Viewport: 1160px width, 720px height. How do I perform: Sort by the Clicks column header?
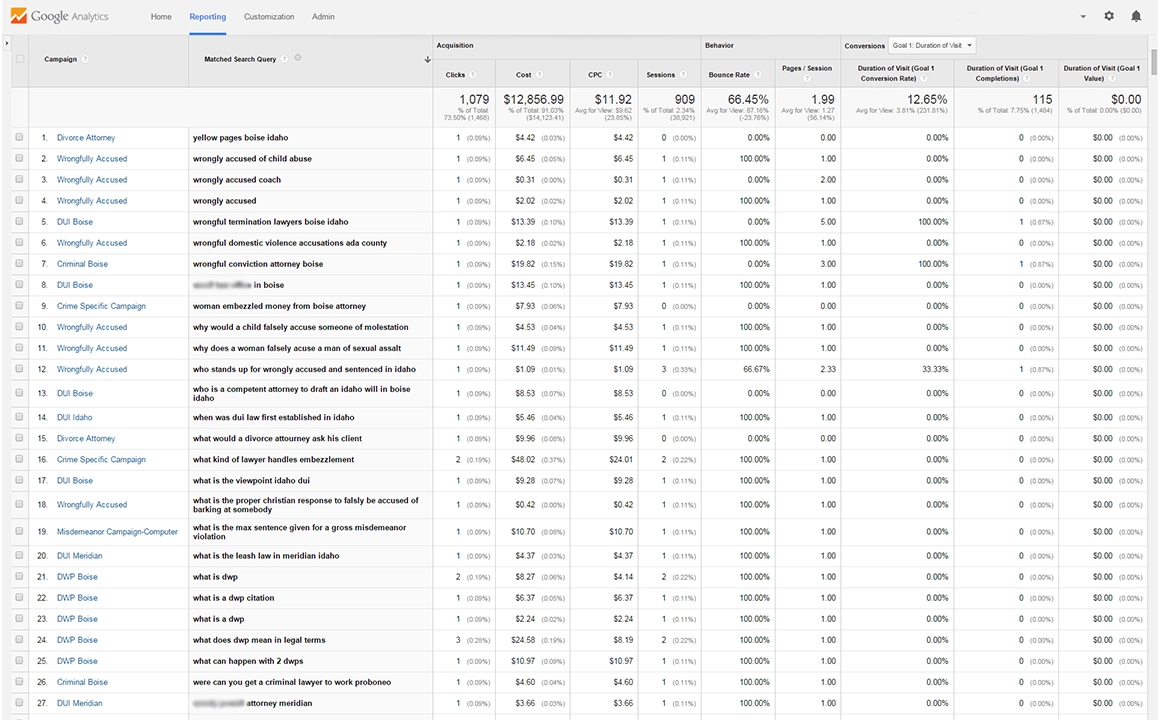pos(455,75)
